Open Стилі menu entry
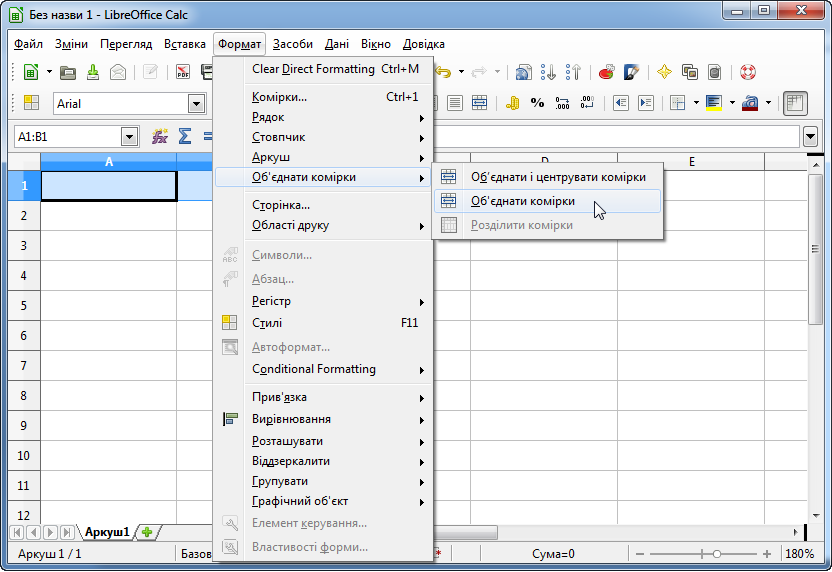832x572 pixels. (x=324, y=323)
